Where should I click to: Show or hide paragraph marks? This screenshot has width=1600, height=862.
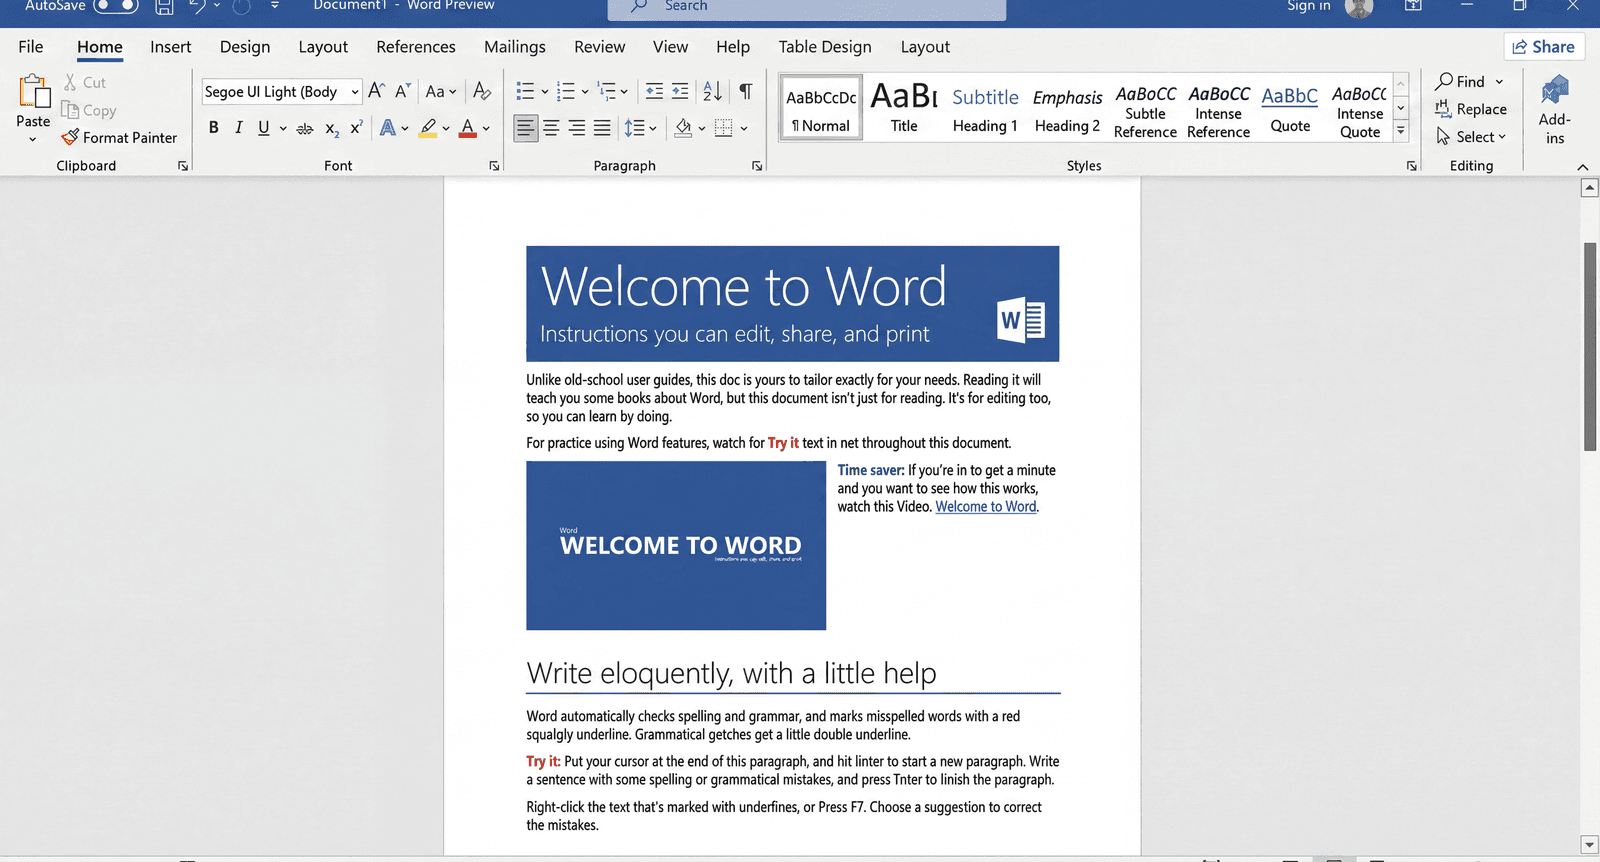(746, 91)
